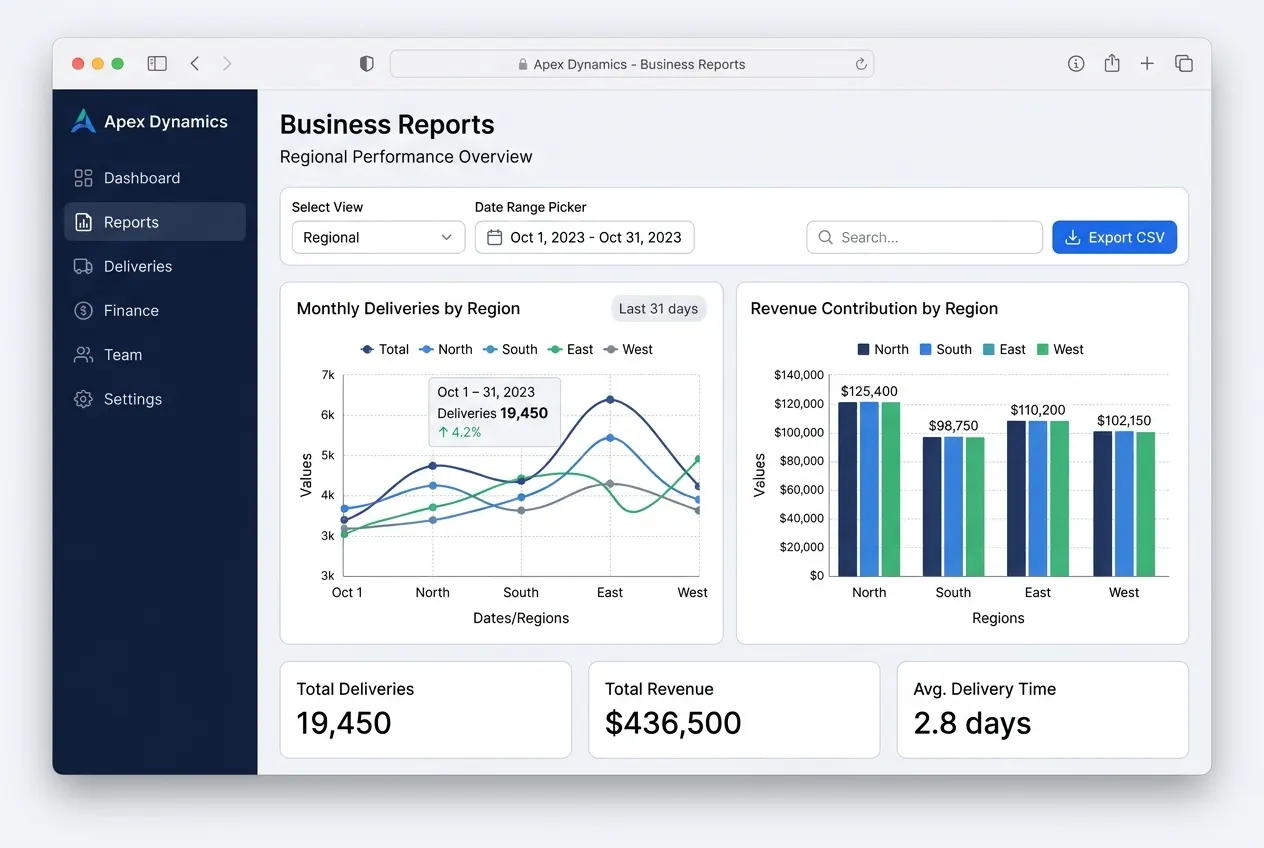
Task: Click the Deliveries 19,450 tooltip
Action: (494, 412)
